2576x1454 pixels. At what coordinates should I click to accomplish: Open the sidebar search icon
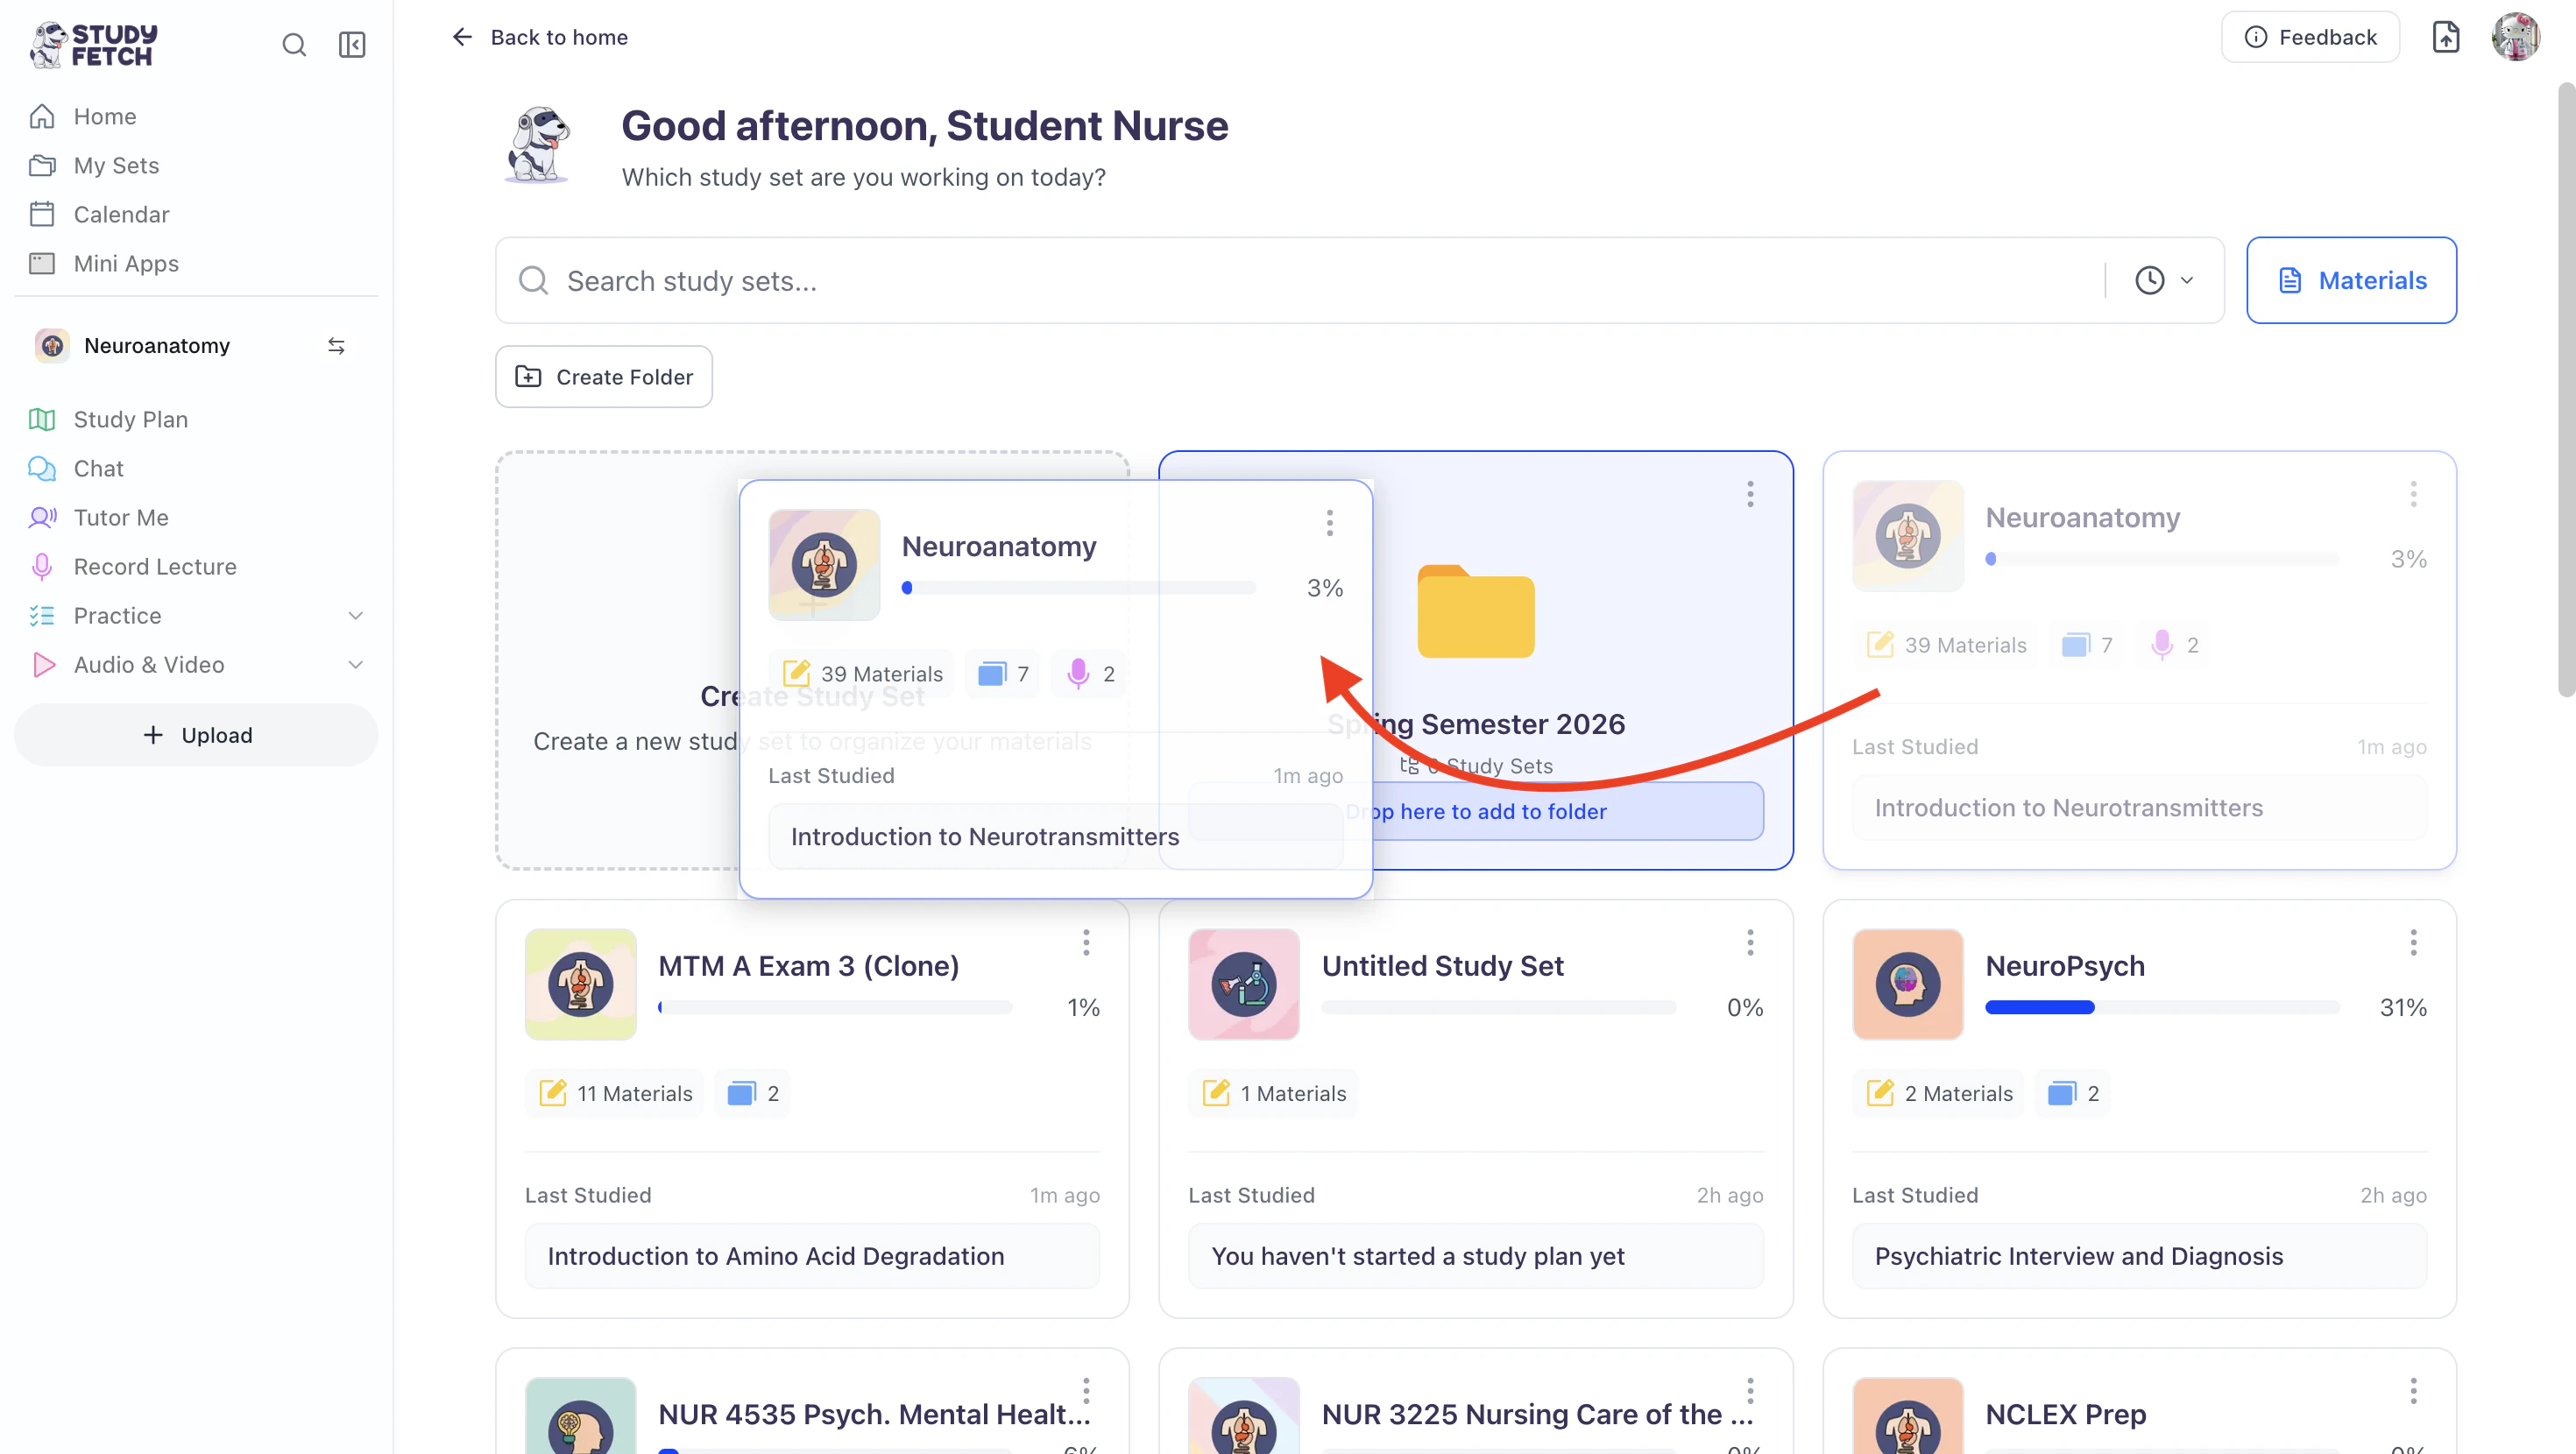[x=294, y=45]
